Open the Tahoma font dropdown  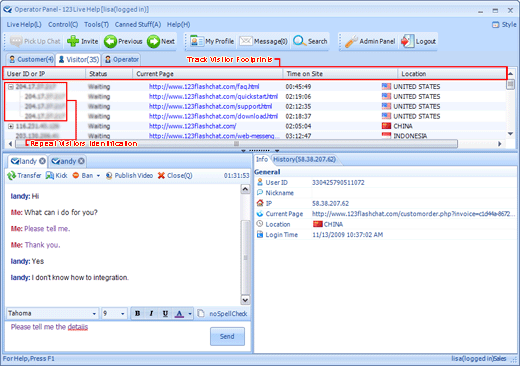pyautogui.click(x=94, y=314)
